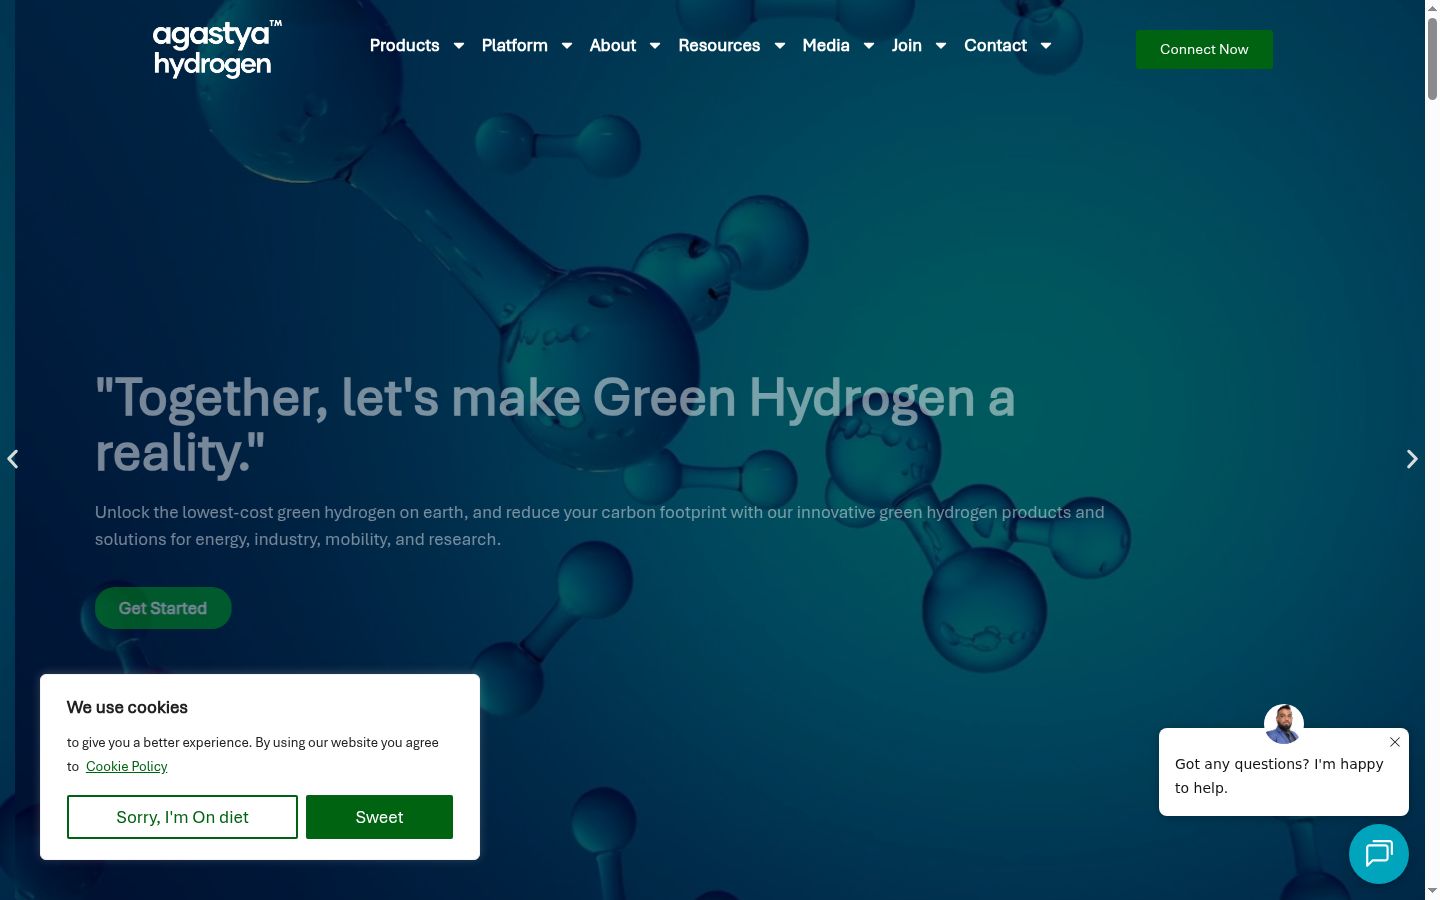
Task: Expand the Contact dropdown arrow
Action: tap(1046, 46)
